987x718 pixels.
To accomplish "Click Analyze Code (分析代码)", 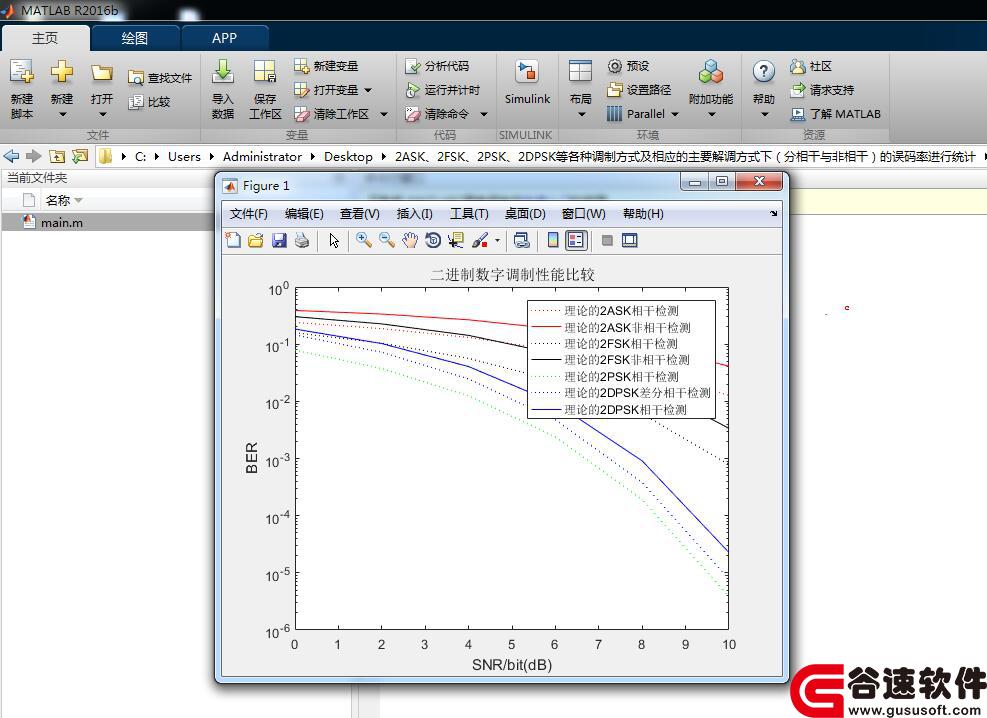I will pyautogui.click(x=437, y=66).
